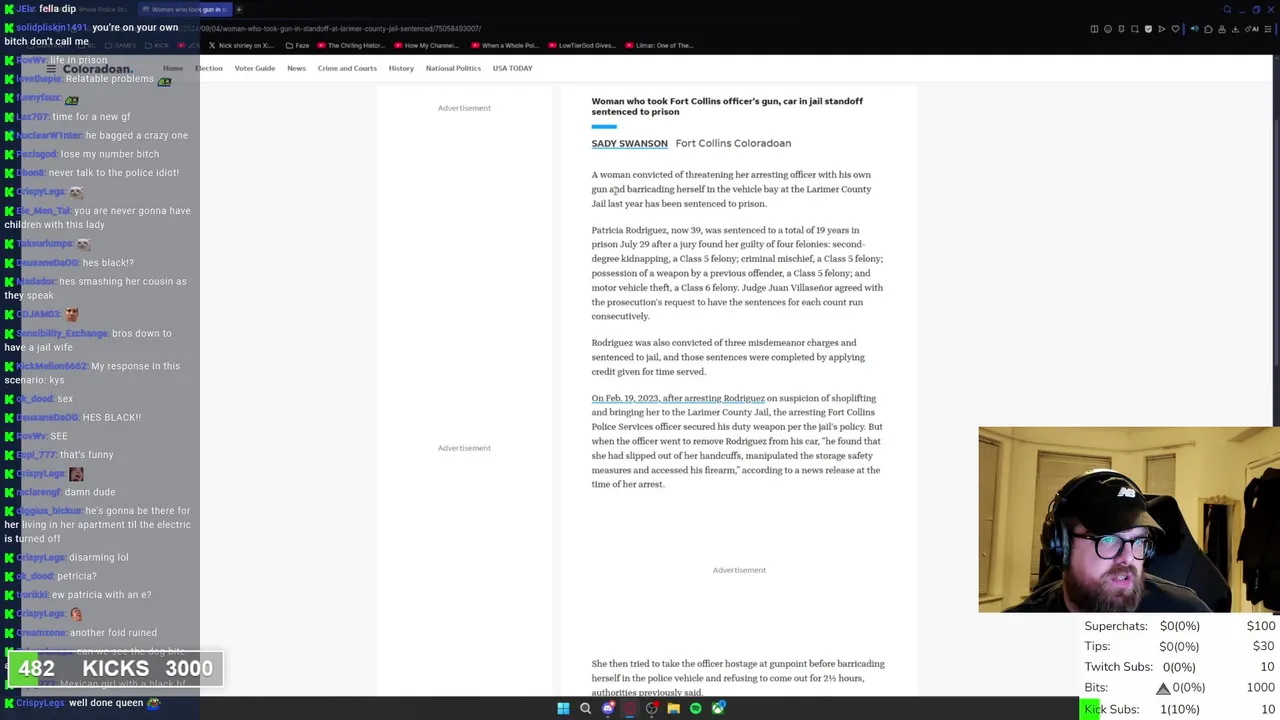Open Discord from the taskbar
Viewport: 1280px width, 720px height.
(x=607, y=708)
